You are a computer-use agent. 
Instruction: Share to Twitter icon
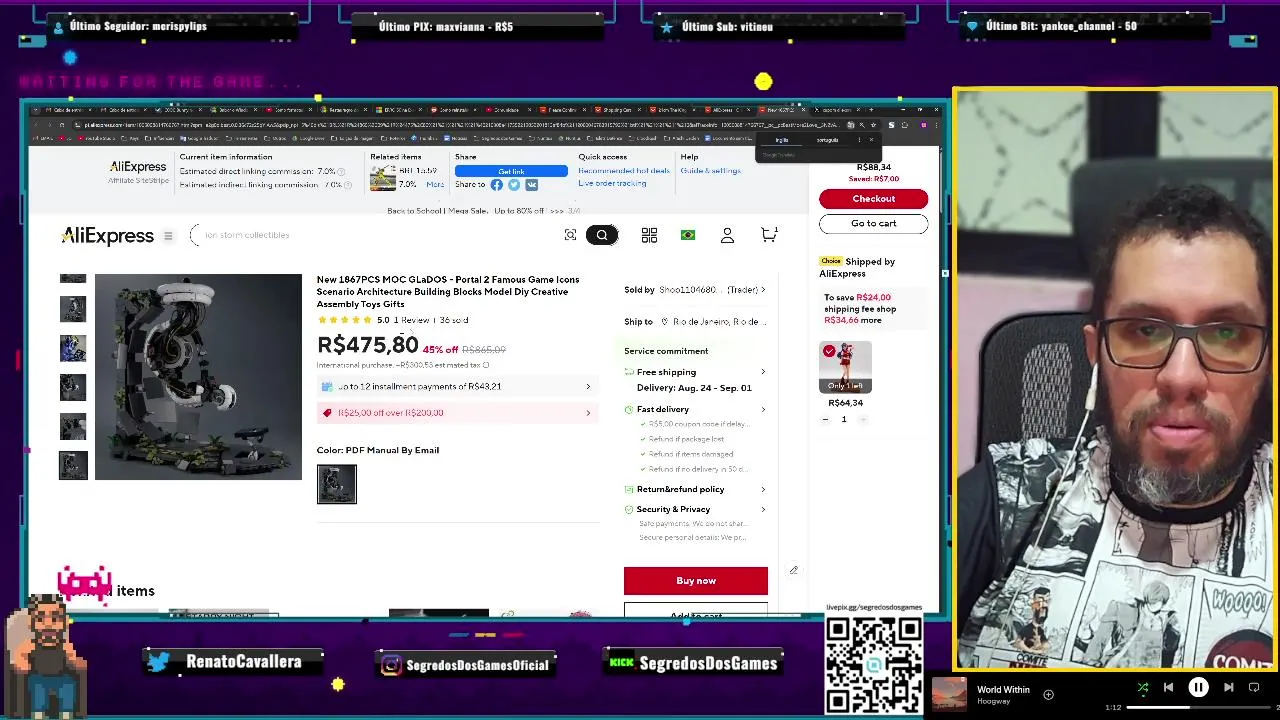point(514,185)
